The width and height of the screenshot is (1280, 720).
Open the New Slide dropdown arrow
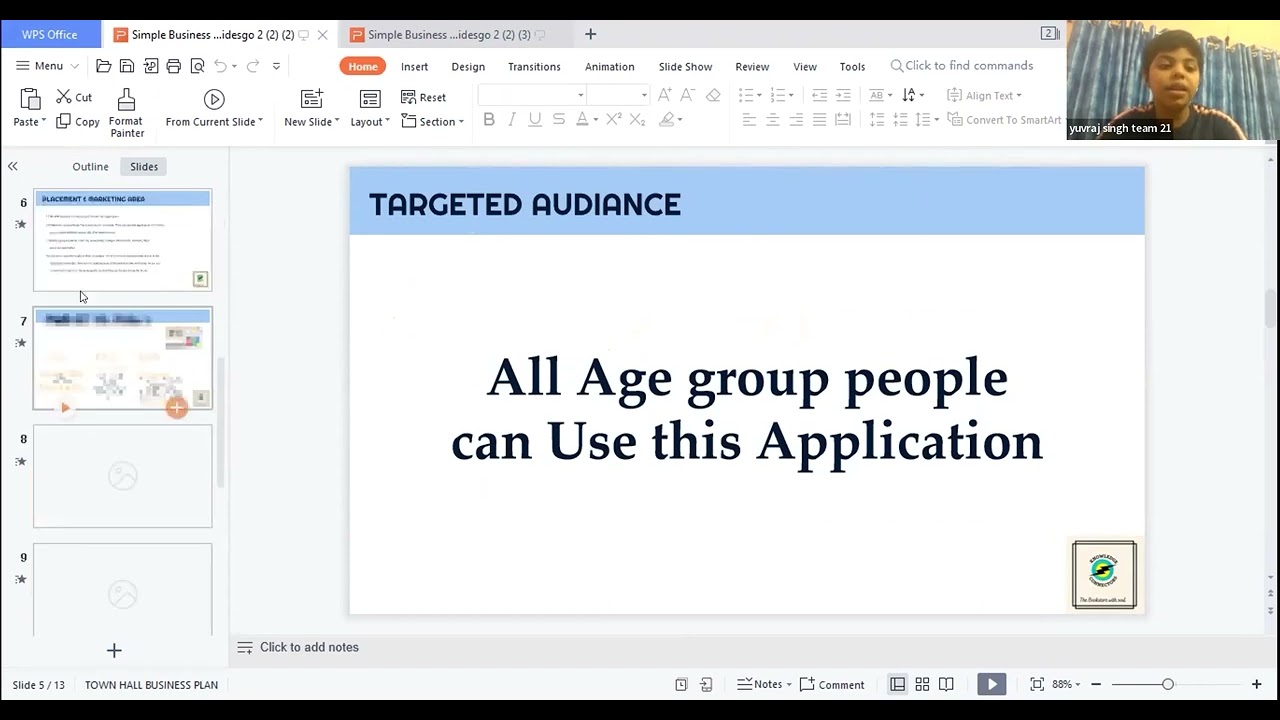(x=337, y=122)
